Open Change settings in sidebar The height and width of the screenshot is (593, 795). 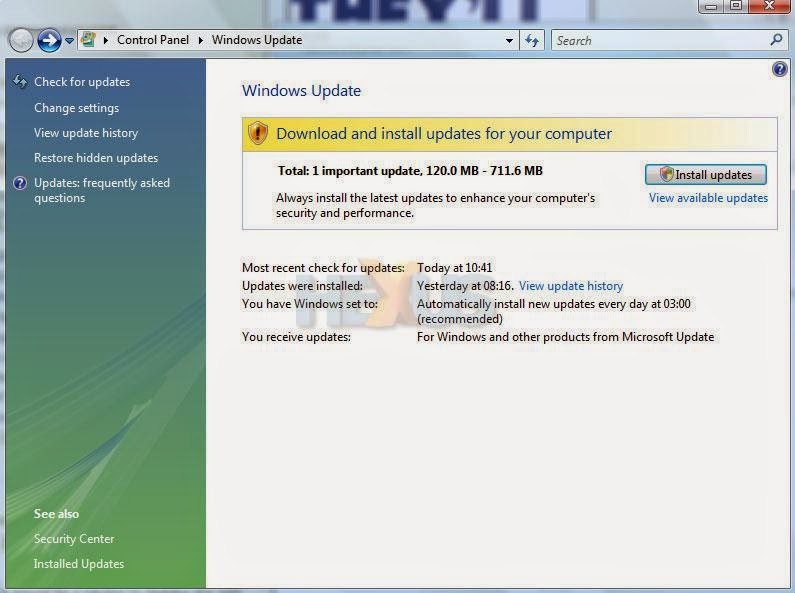coord(77,107)
